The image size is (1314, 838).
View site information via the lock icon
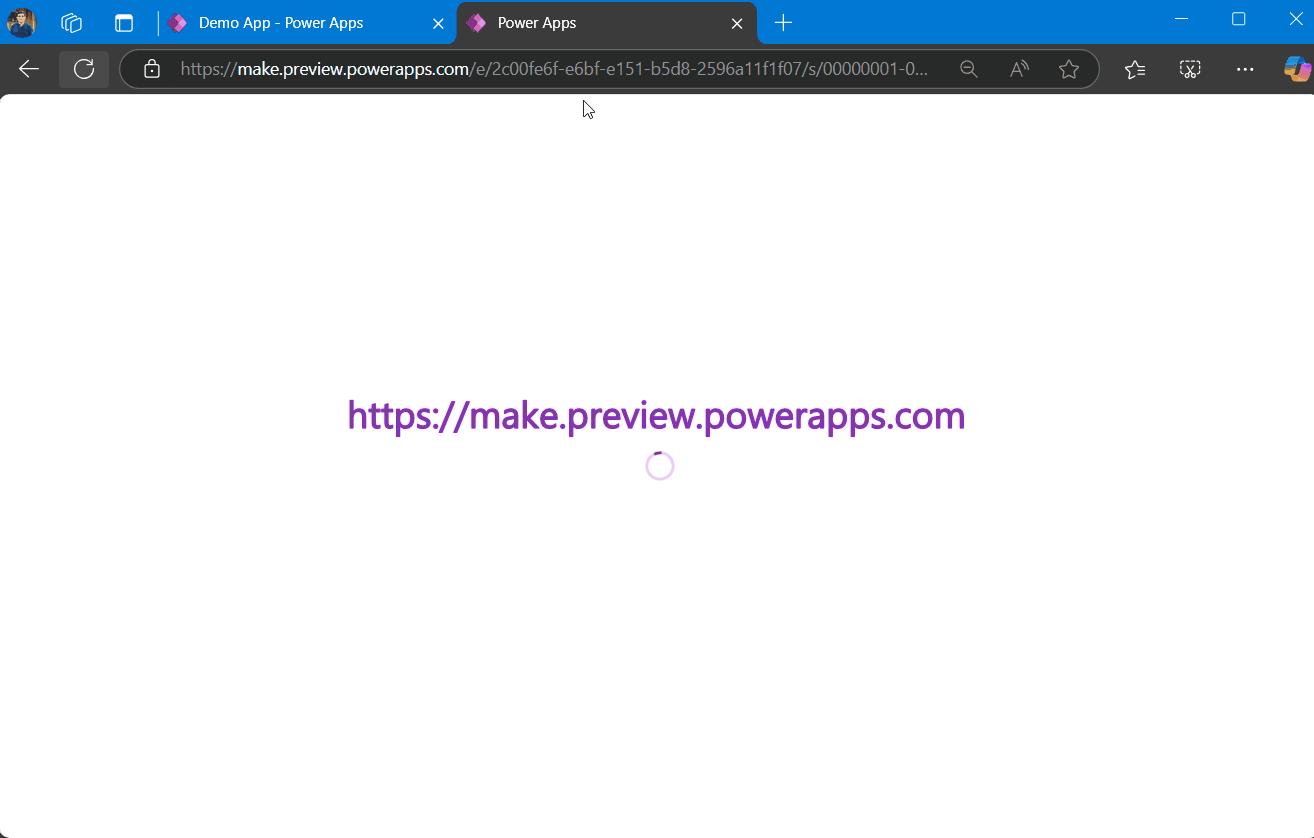(x=151, y=69)
